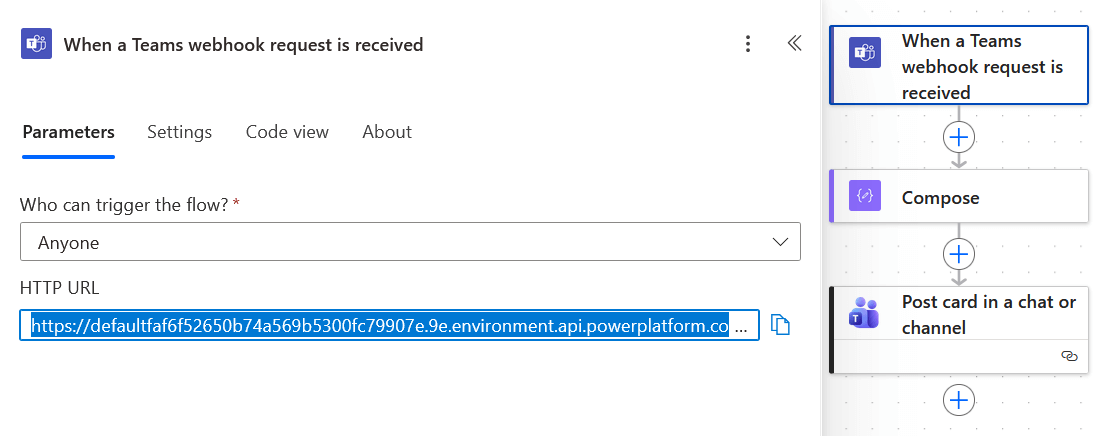Add a step after the webhook trigger
Screen dimensions: 1096x436
(959, 136)
